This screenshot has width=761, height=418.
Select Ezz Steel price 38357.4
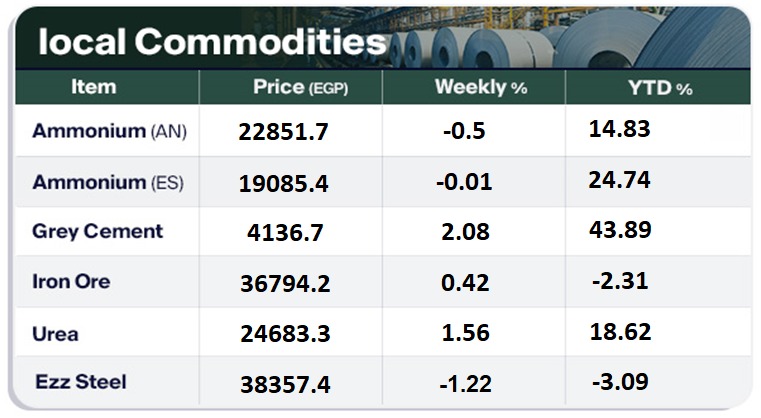point(285,384)
